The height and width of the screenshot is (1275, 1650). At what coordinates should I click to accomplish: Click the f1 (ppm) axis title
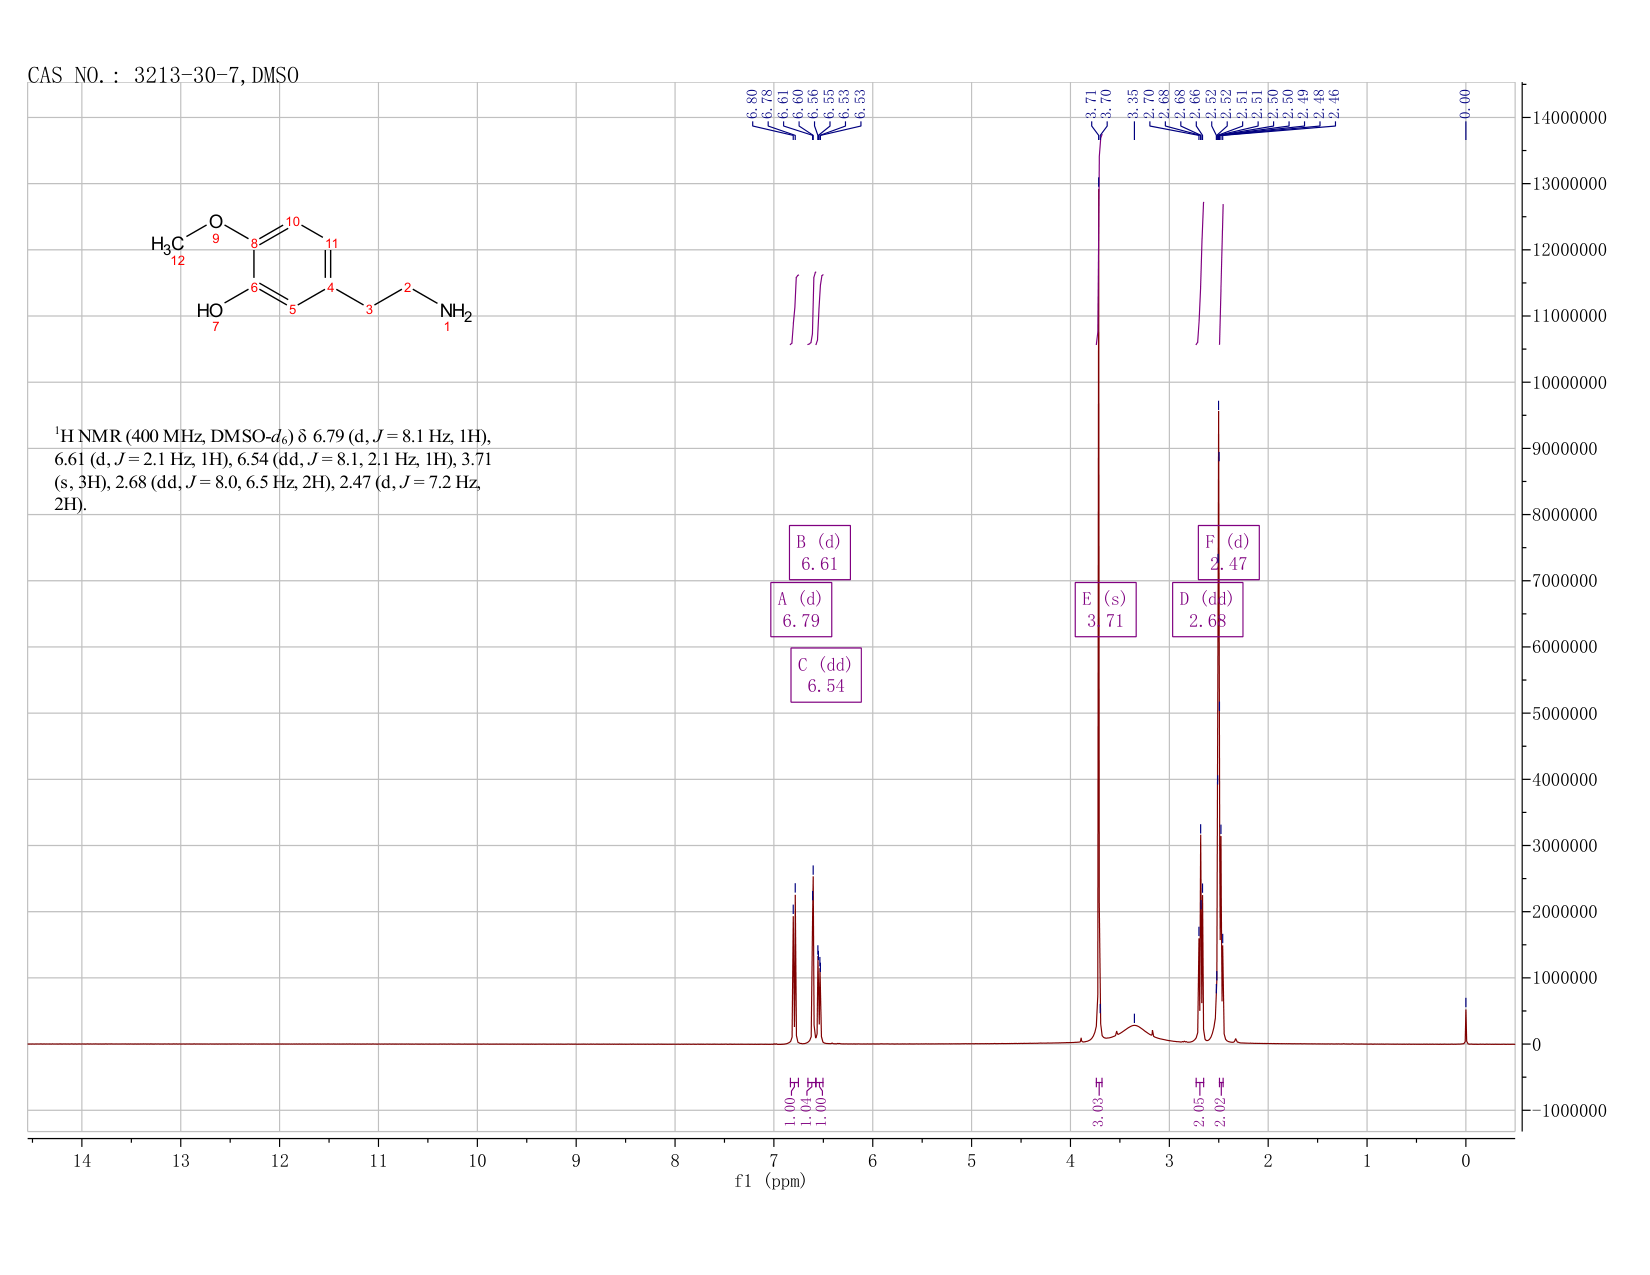770,1181
